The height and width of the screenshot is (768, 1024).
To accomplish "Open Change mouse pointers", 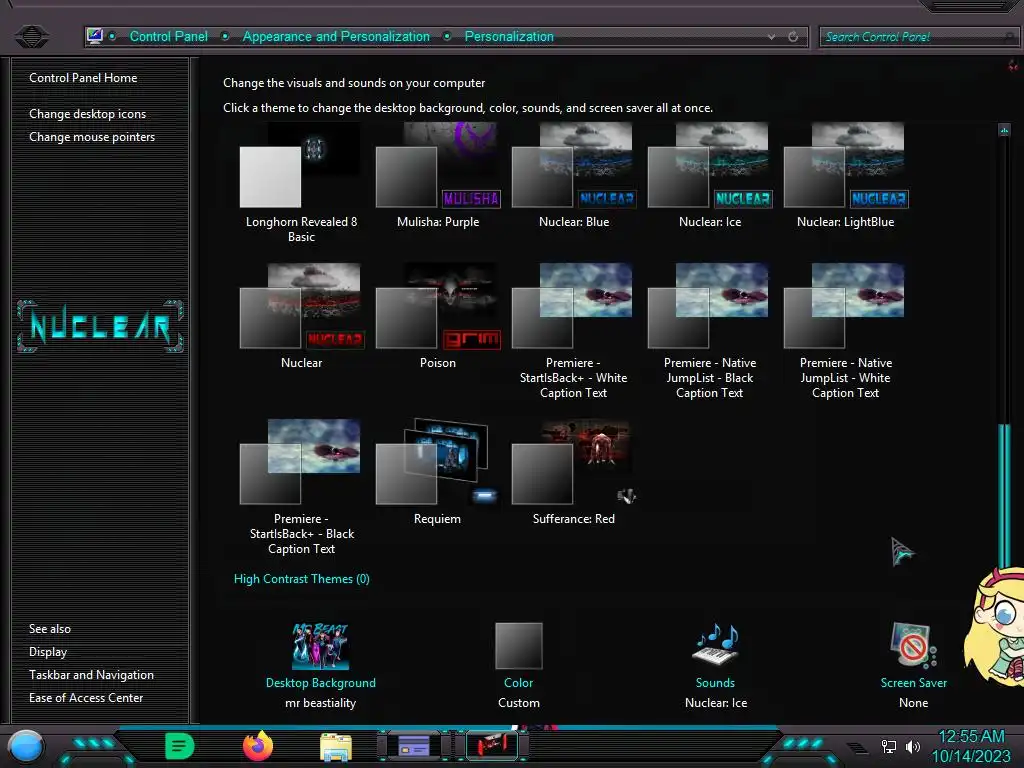I will [92, 136].
